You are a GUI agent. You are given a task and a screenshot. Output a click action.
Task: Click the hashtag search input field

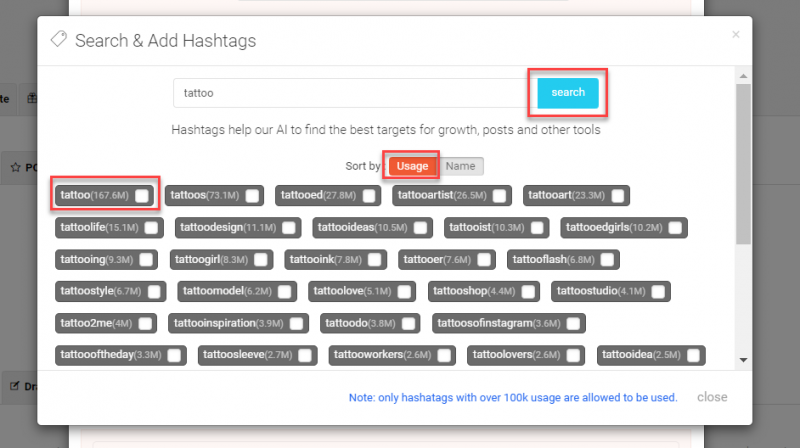point(349,93)
